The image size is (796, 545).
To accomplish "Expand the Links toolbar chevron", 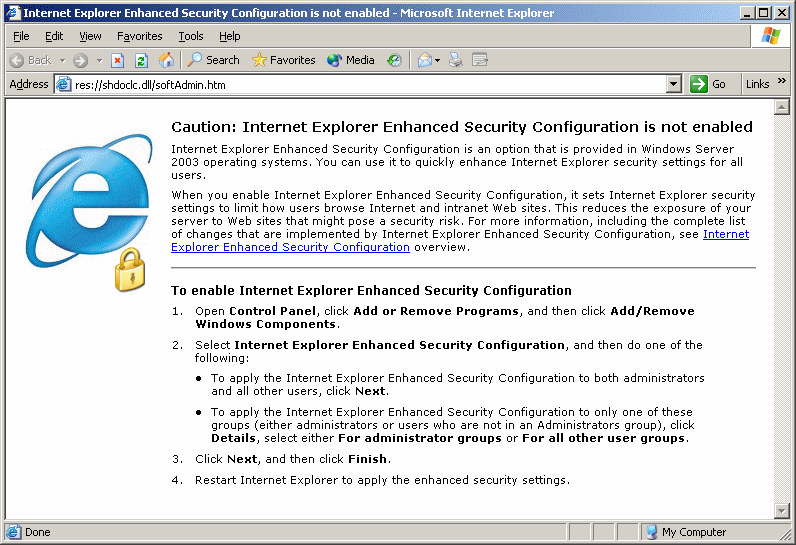I will point(781,81).
